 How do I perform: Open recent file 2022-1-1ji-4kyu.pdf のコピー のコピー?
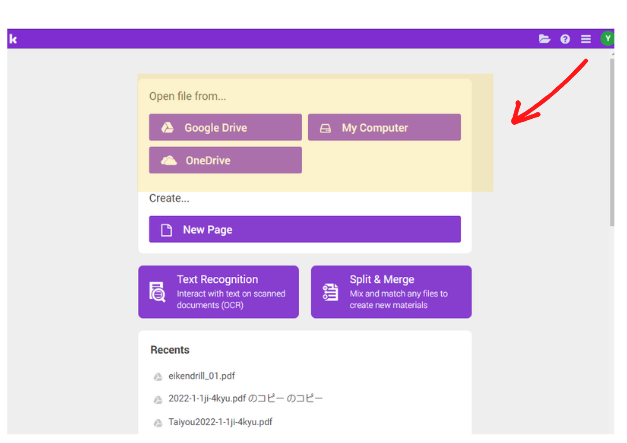pos(245,399)
